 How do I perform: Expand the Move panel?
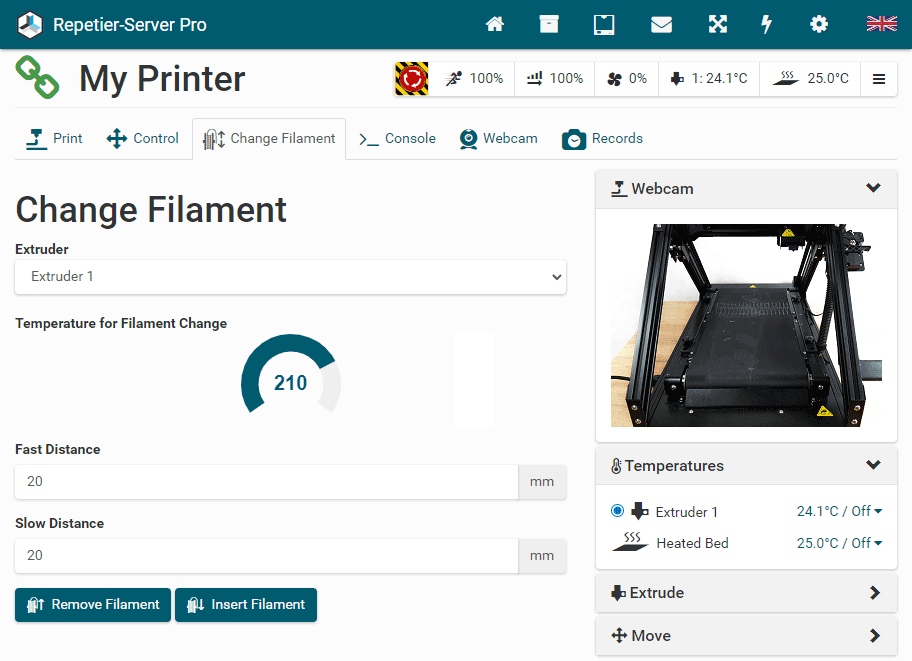[x=874, y=636]
